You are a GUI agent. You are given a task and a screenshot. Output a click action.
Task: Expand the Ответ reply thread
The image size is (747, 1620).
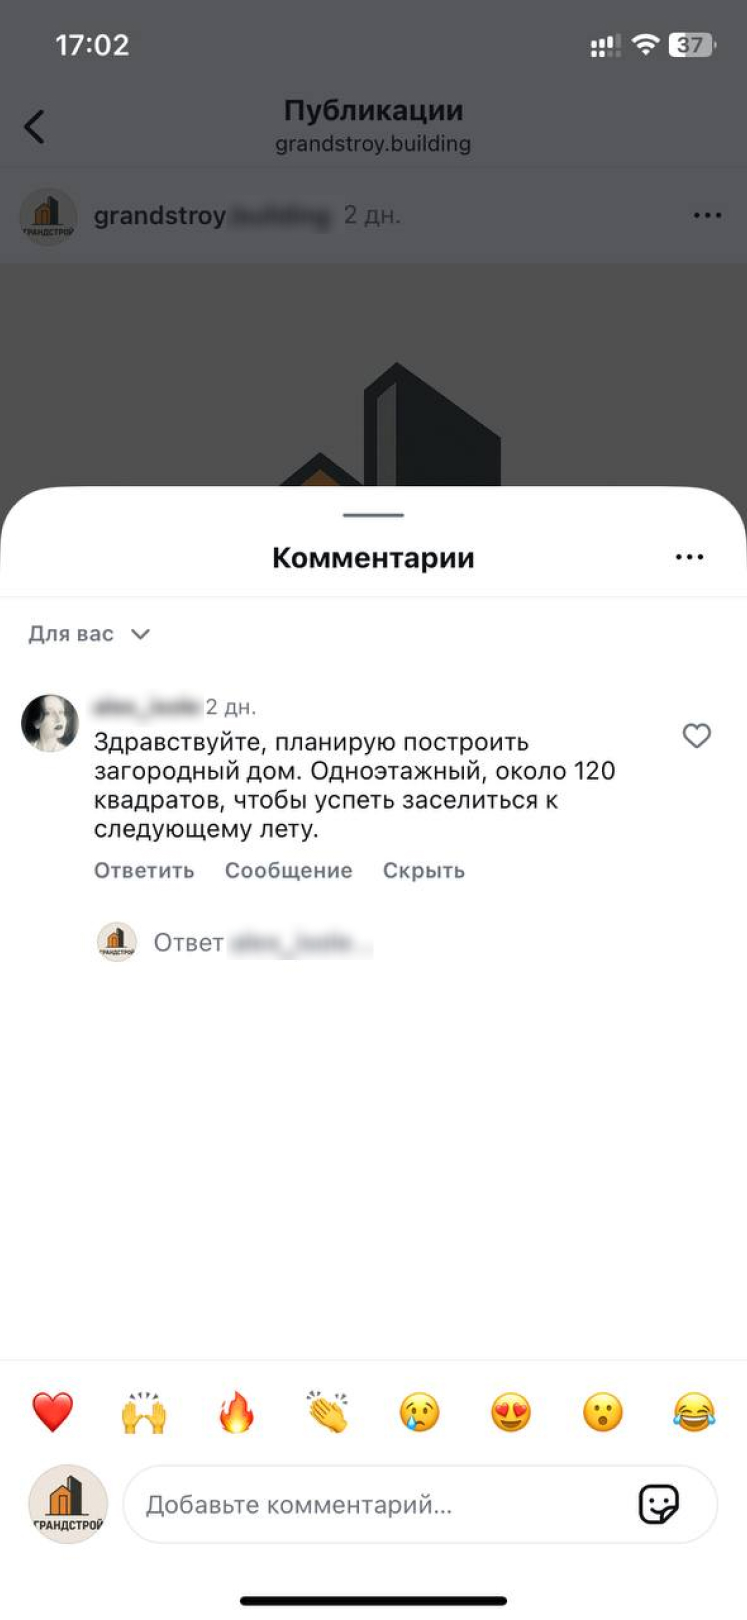234,942
